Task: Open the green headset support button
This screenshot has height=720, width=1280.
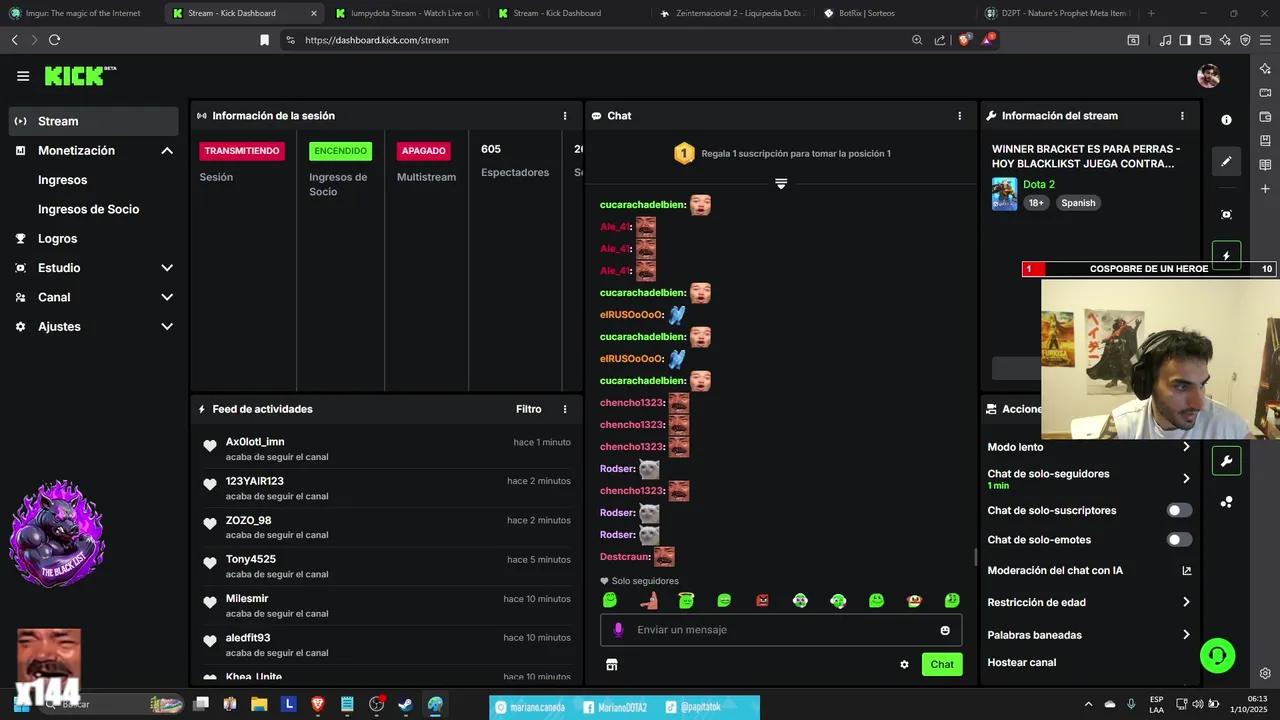Action: [x=1218, y=656]
